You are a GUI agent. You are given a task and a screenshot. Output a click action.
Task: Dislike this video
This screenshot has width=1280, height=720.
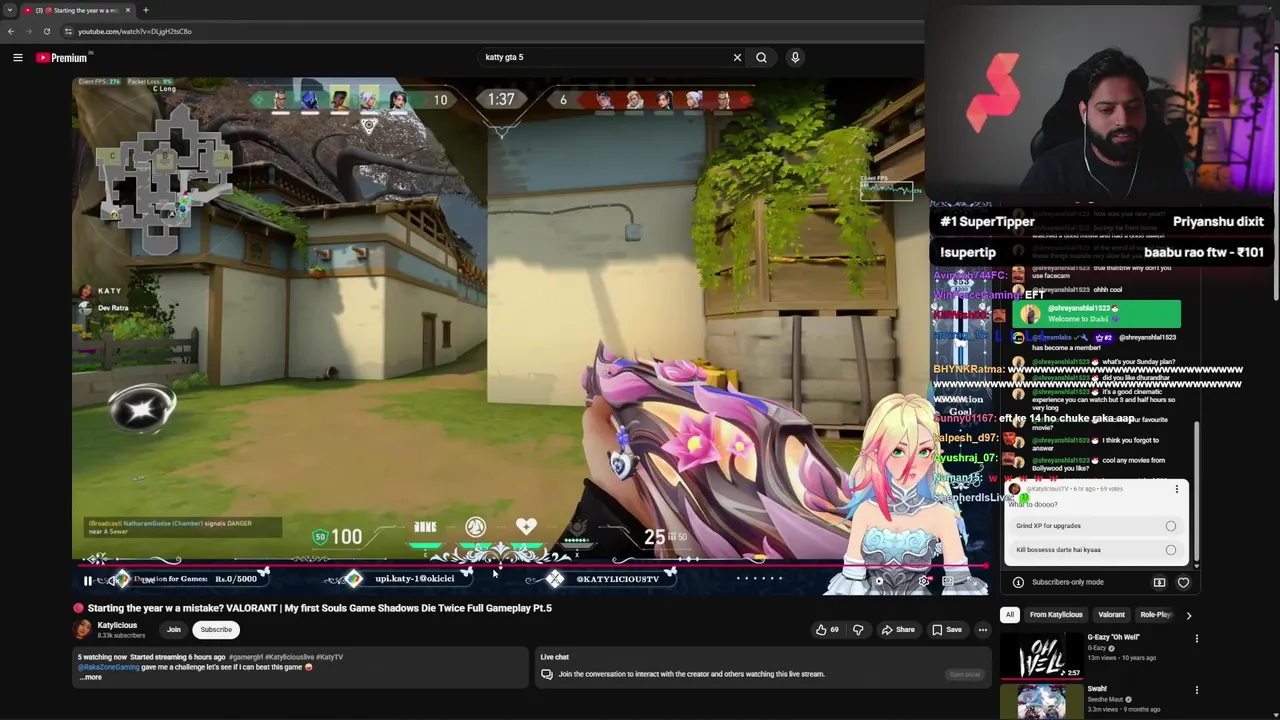(858, 630)
